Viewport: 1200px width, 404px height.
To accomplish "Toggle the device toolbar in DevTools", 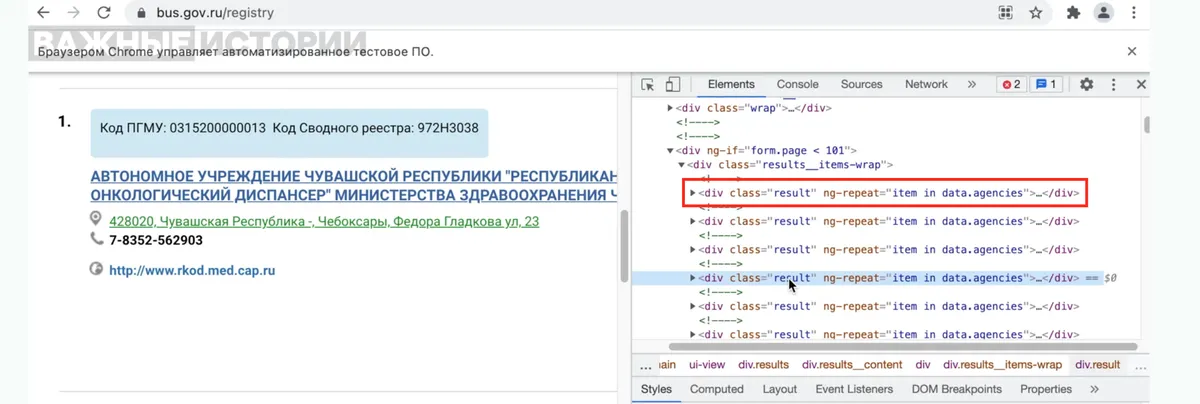I will click(673, 85).
